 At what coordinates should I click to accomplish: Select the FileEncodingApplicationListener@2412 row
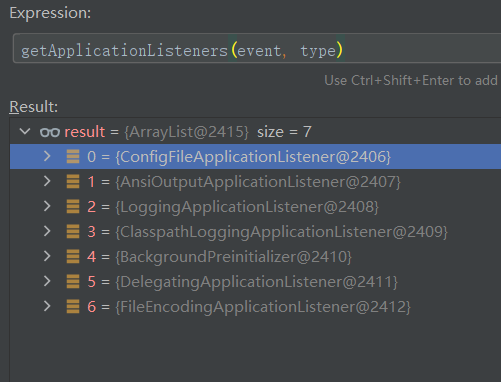click(x=255, y=307)
